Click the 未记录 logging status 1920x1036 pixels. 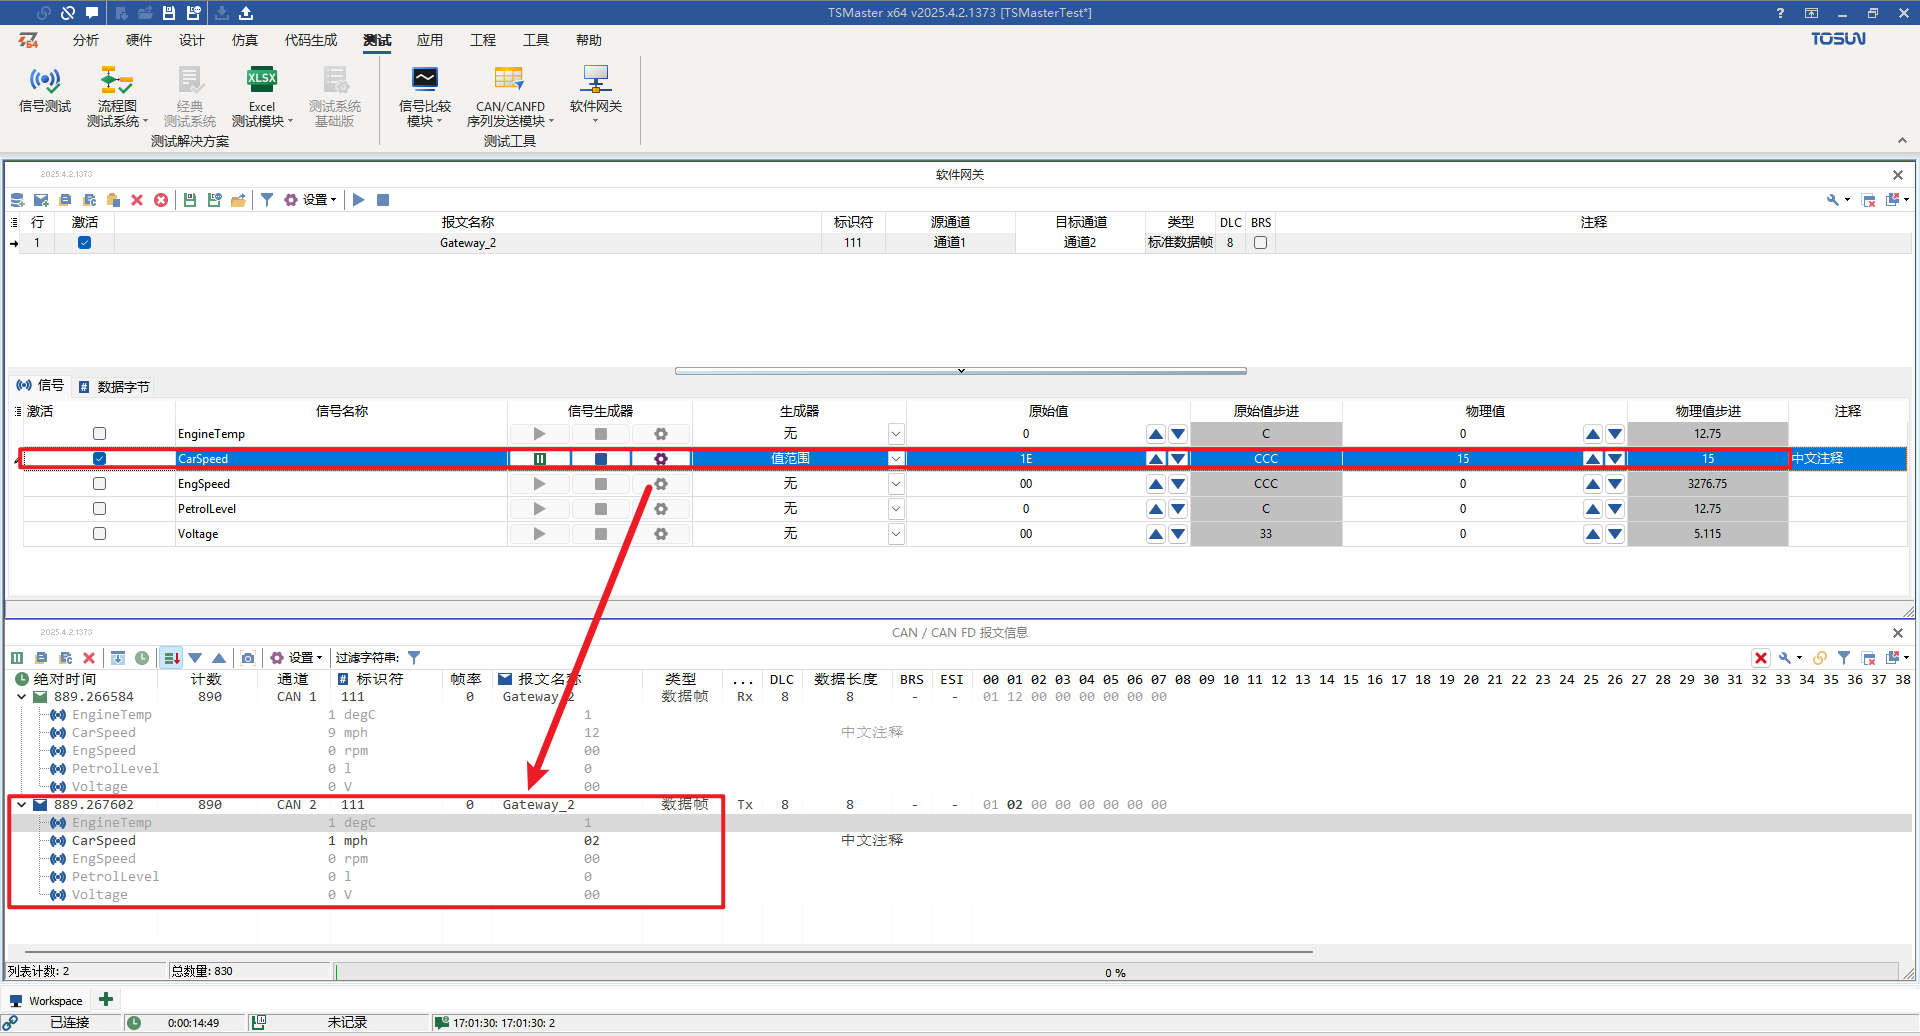click(x=347, y=1023)
